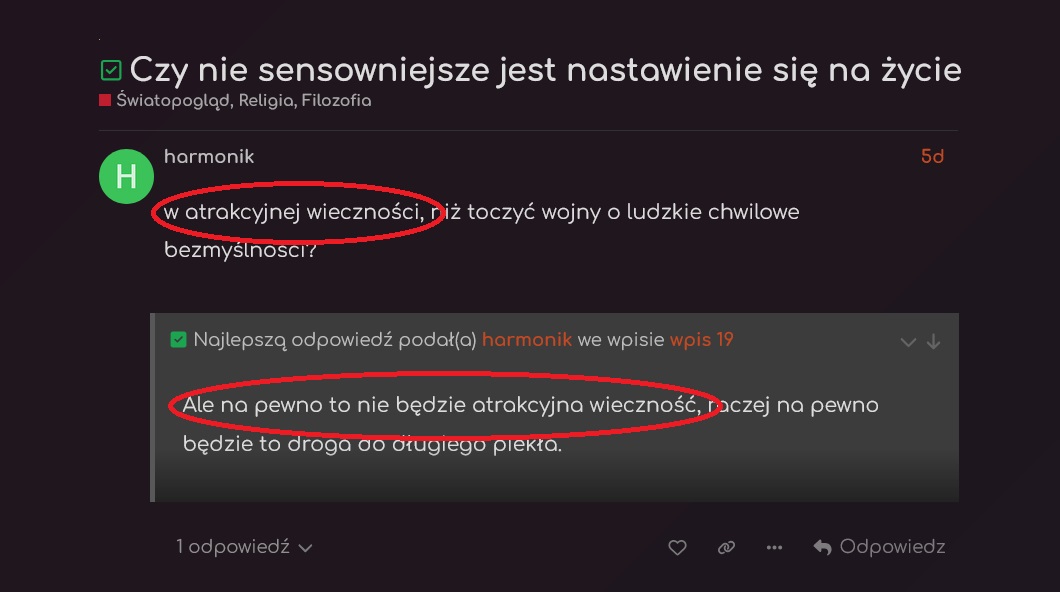Click the "Najlepszą odpowiedź podał(a)" label

pyautogui.click(x=335, y=340)
